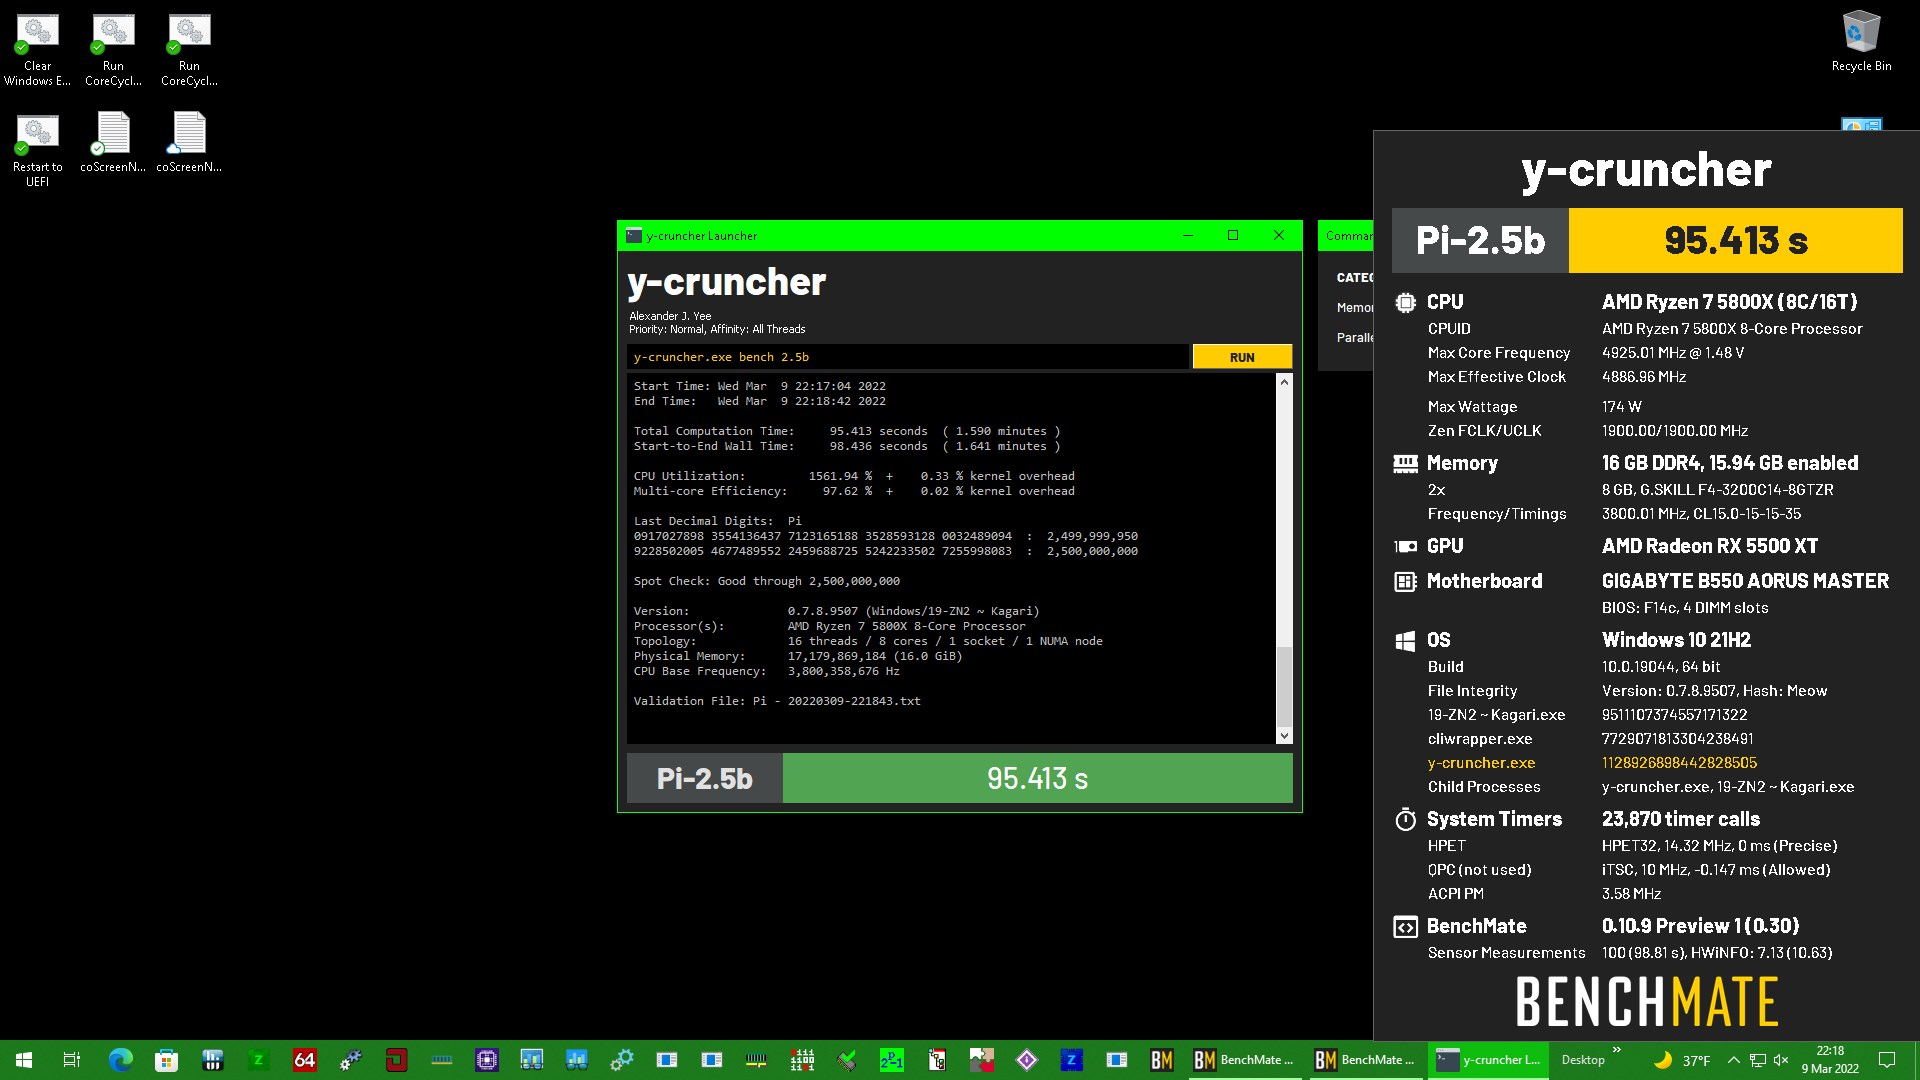The image size is (1920, 1080).
Task: Open the purple diamond taskbar icon
Action: pyautogui.click(x=1027, y=1060)
